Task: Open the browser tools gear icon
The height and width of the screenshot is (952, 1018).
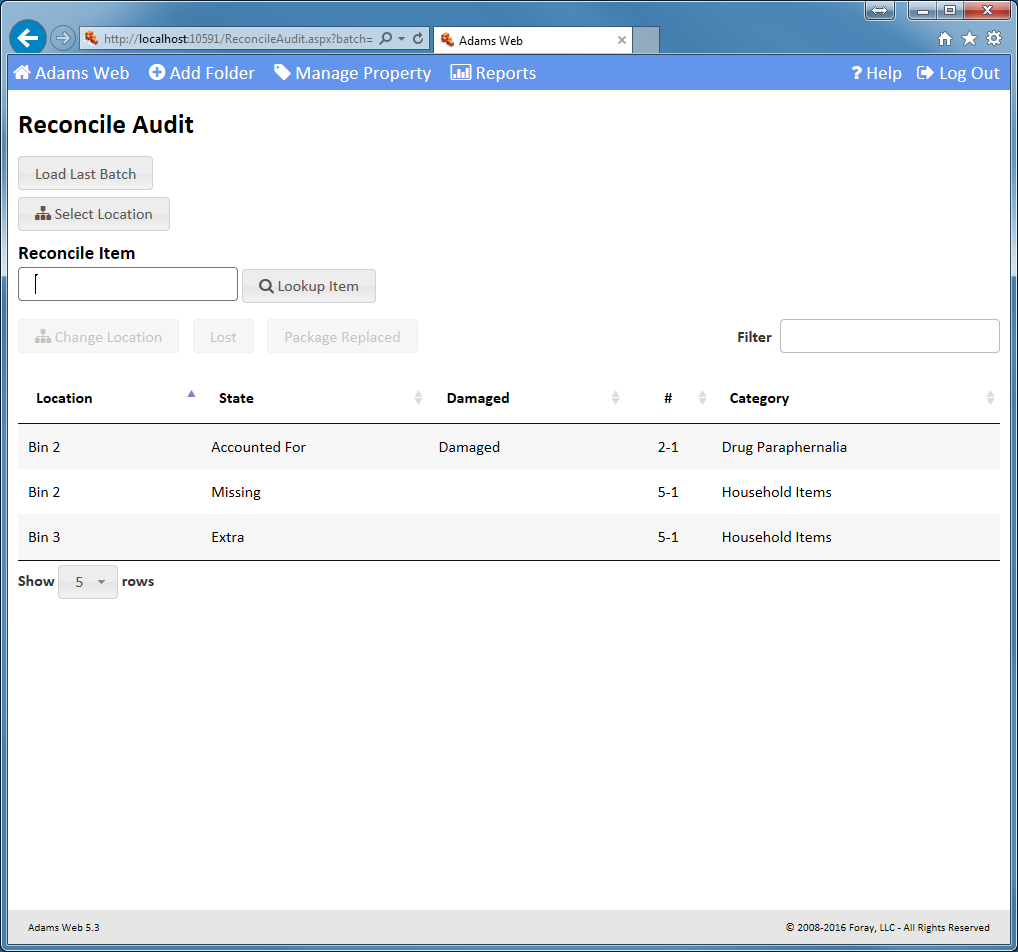Action: [993, 39]
